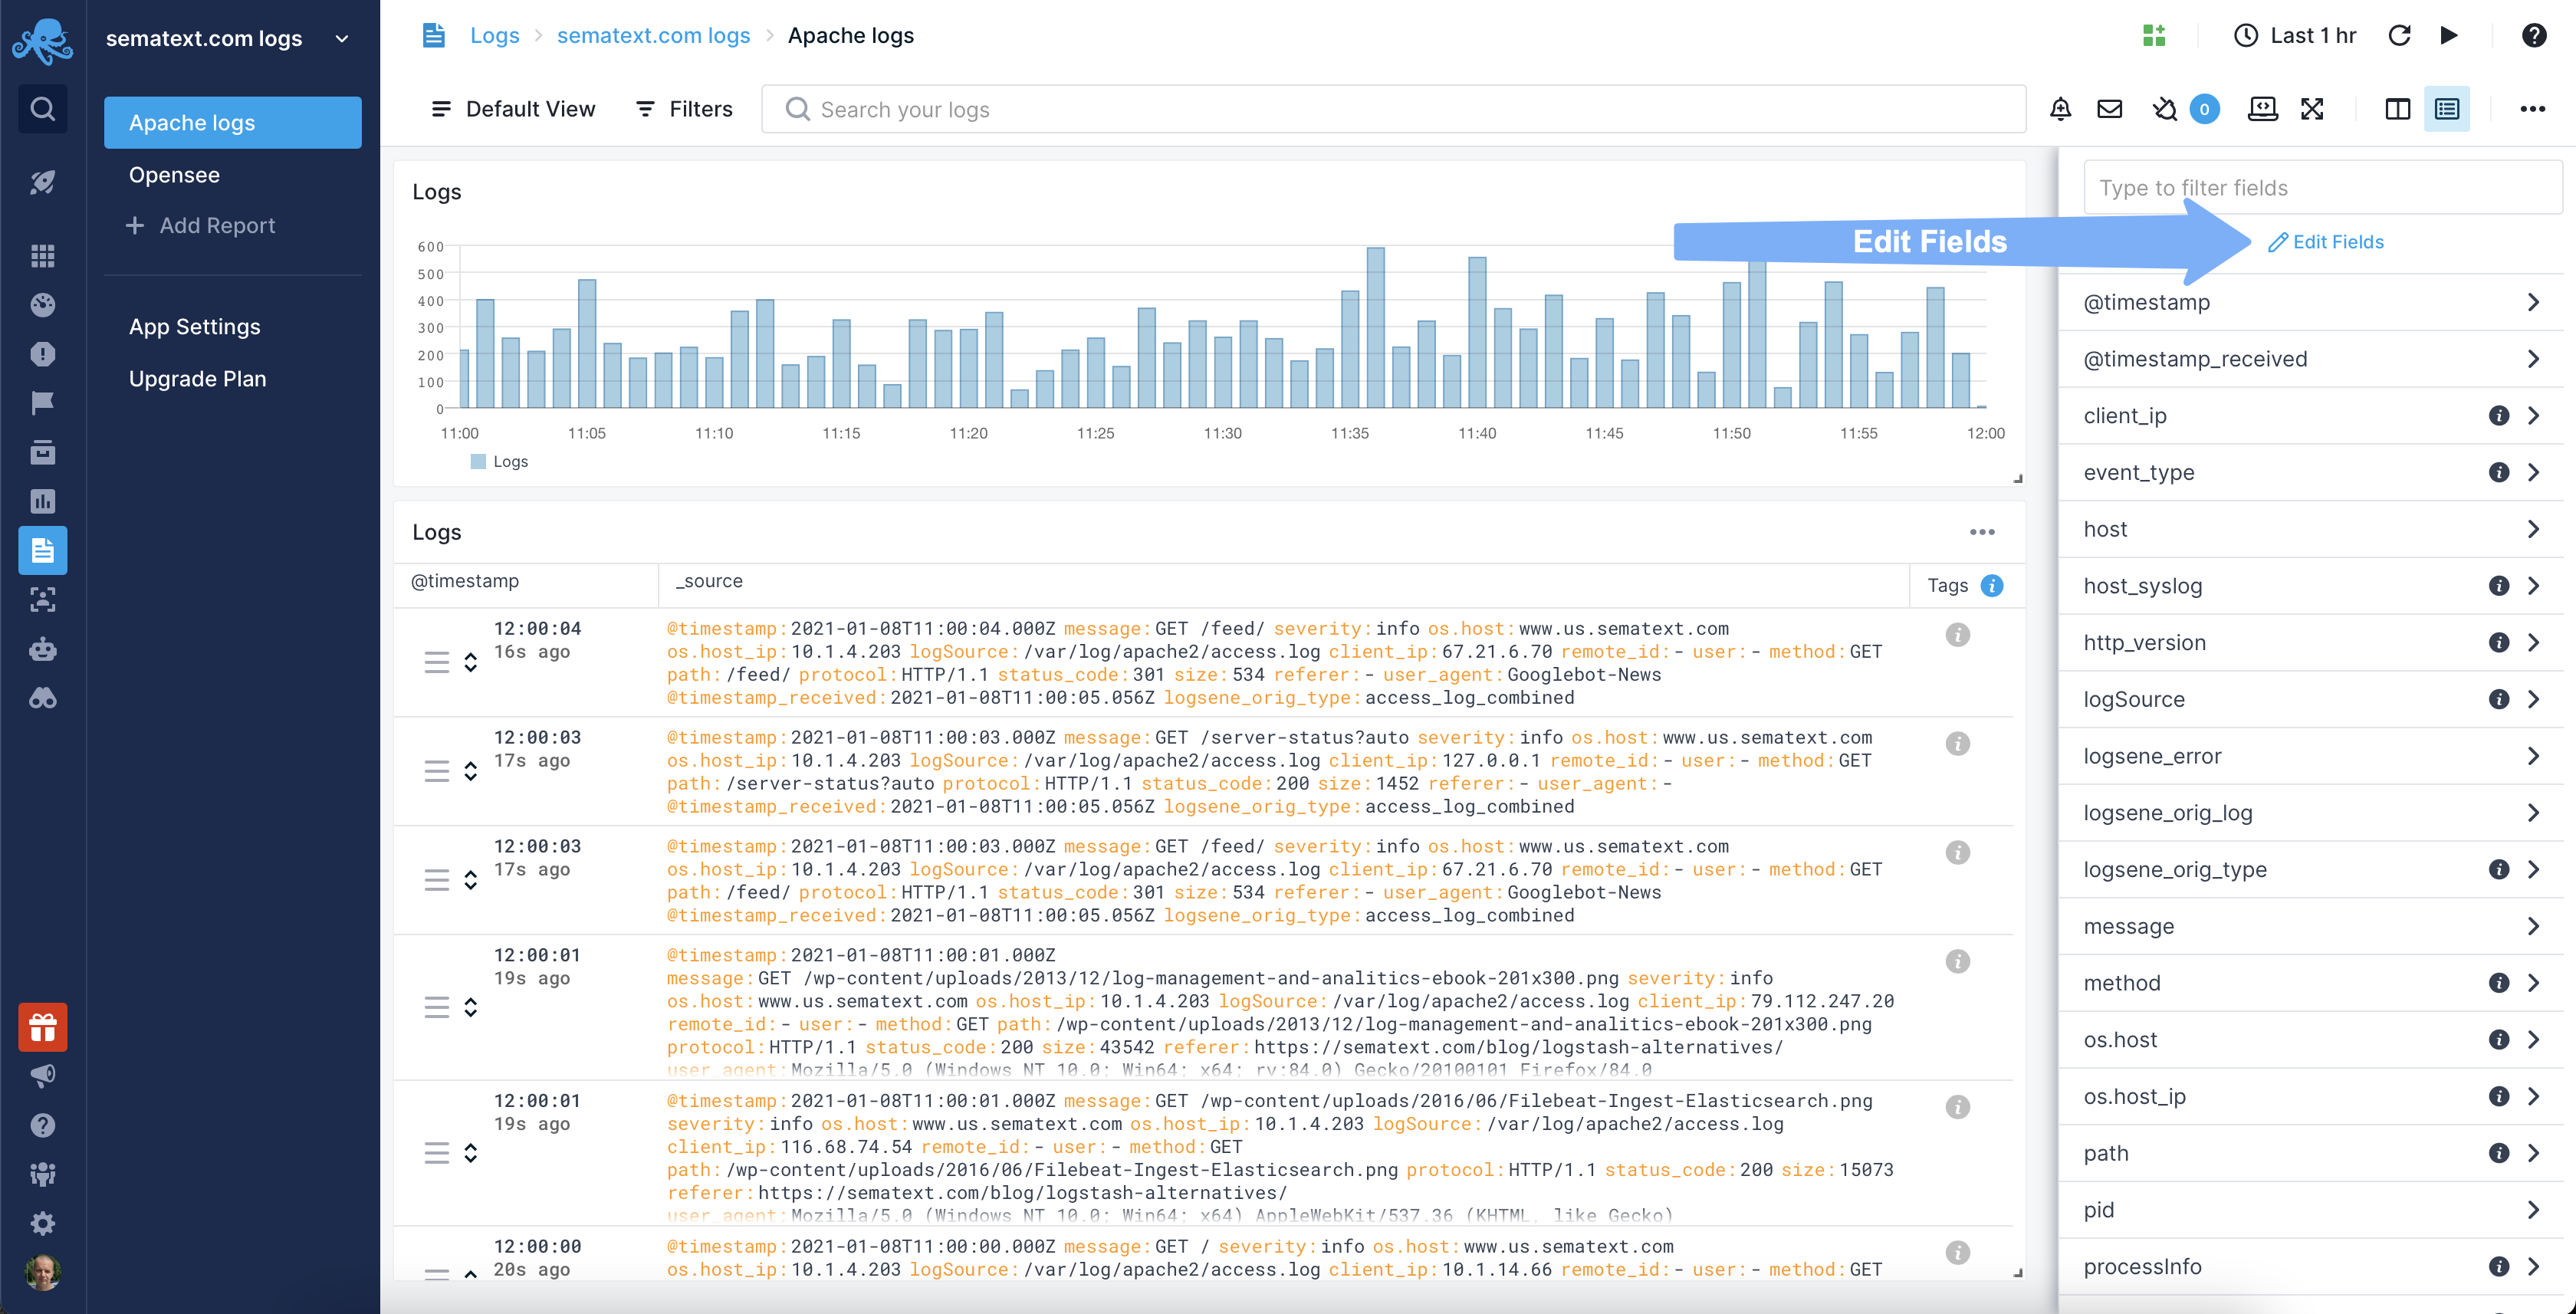Click Add Report

tap(201, 226)
